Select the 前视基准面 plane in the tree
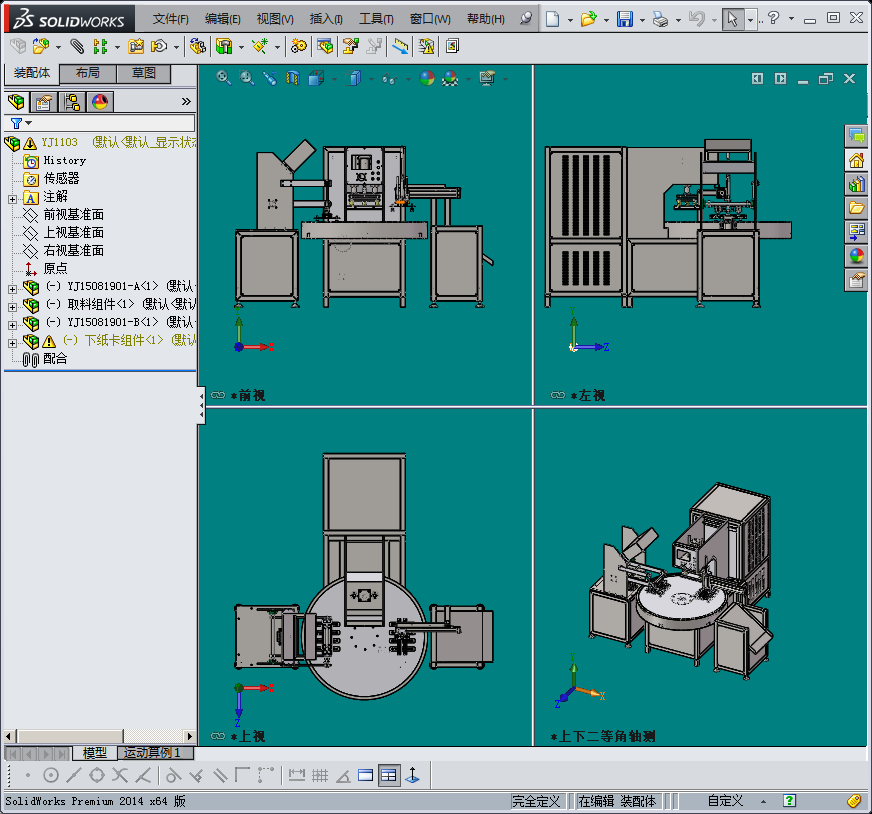 73,215
